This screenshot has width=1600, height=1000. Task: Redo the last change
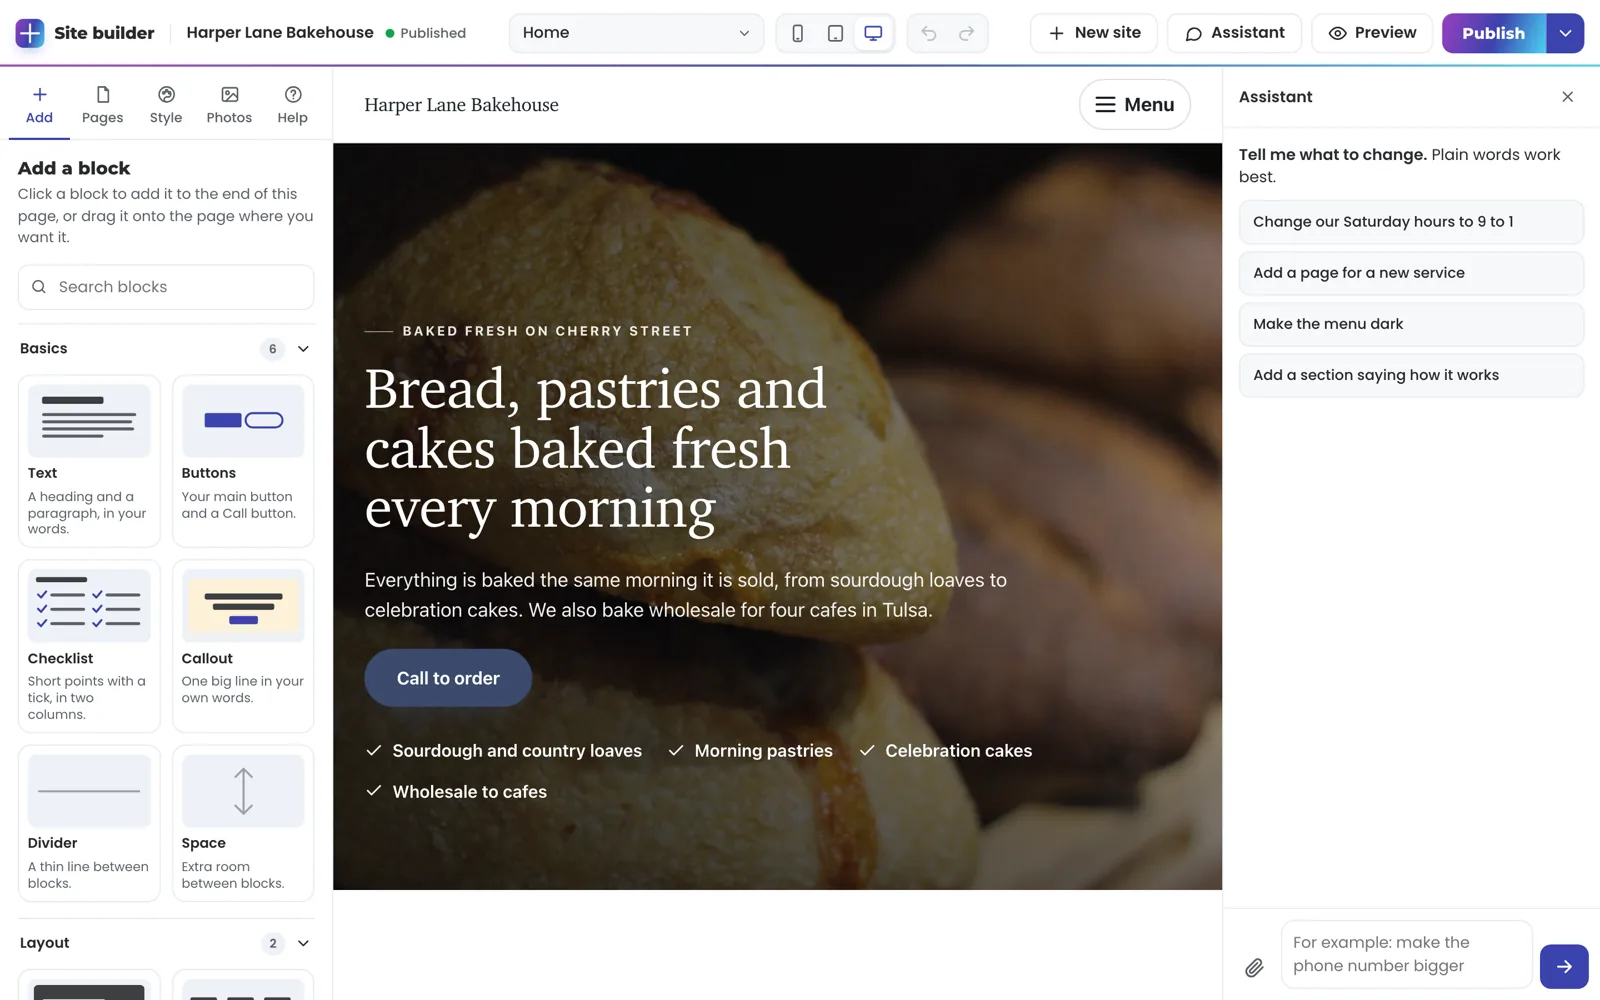[966, 33]
